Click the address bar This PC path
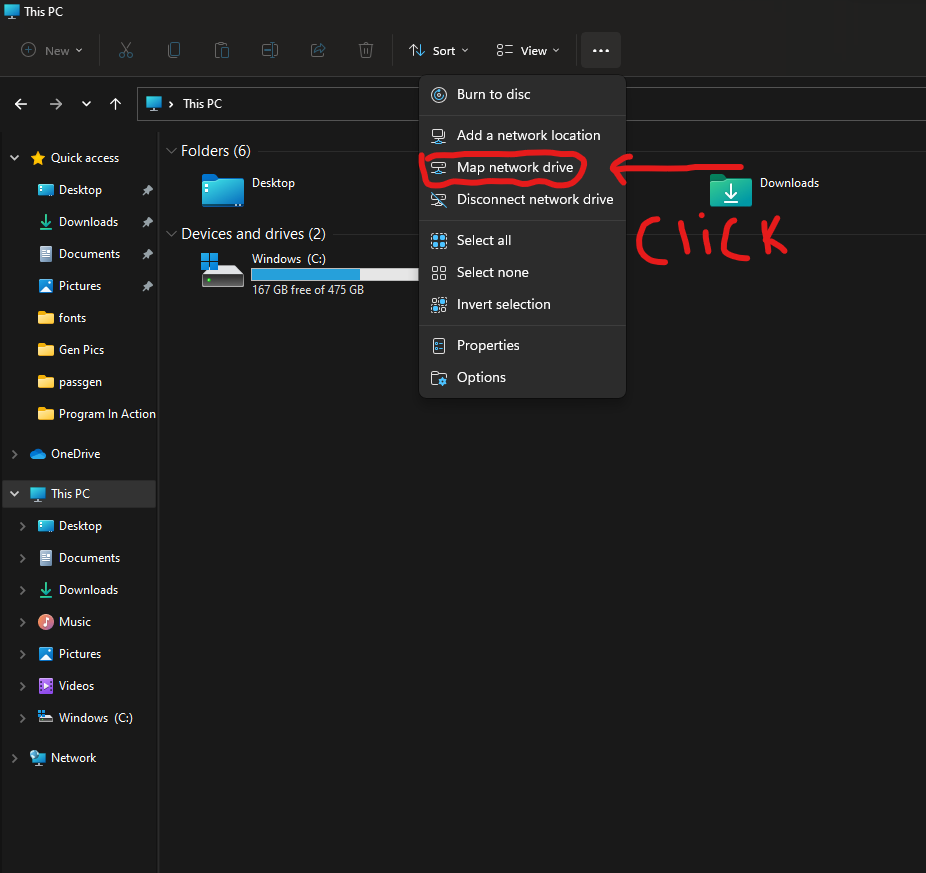Viewport: 926px width, 873px height. (203, 104)
